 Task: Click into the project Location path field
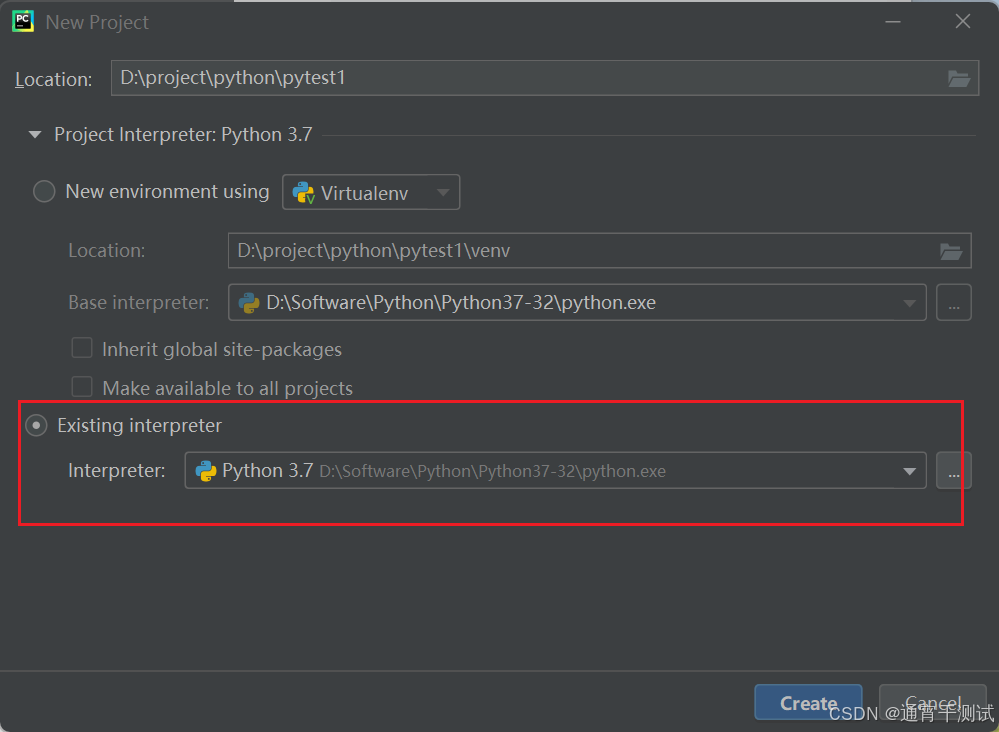545,78
